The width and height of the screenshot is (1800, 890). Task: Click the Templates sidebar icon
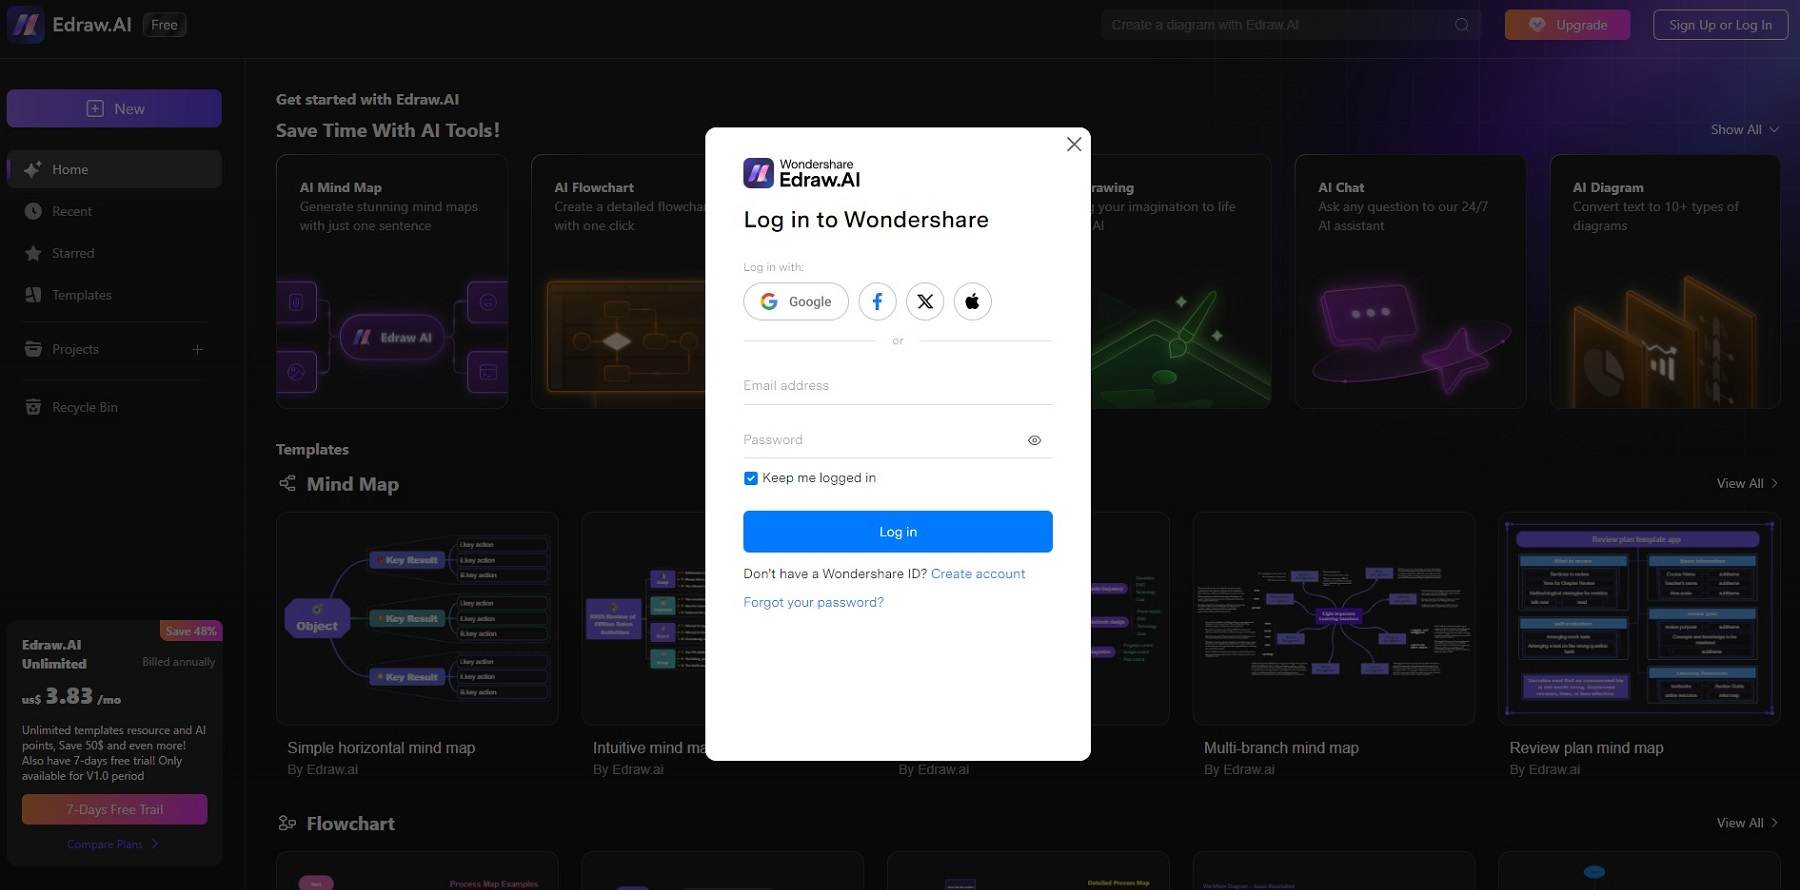point(33,295)
